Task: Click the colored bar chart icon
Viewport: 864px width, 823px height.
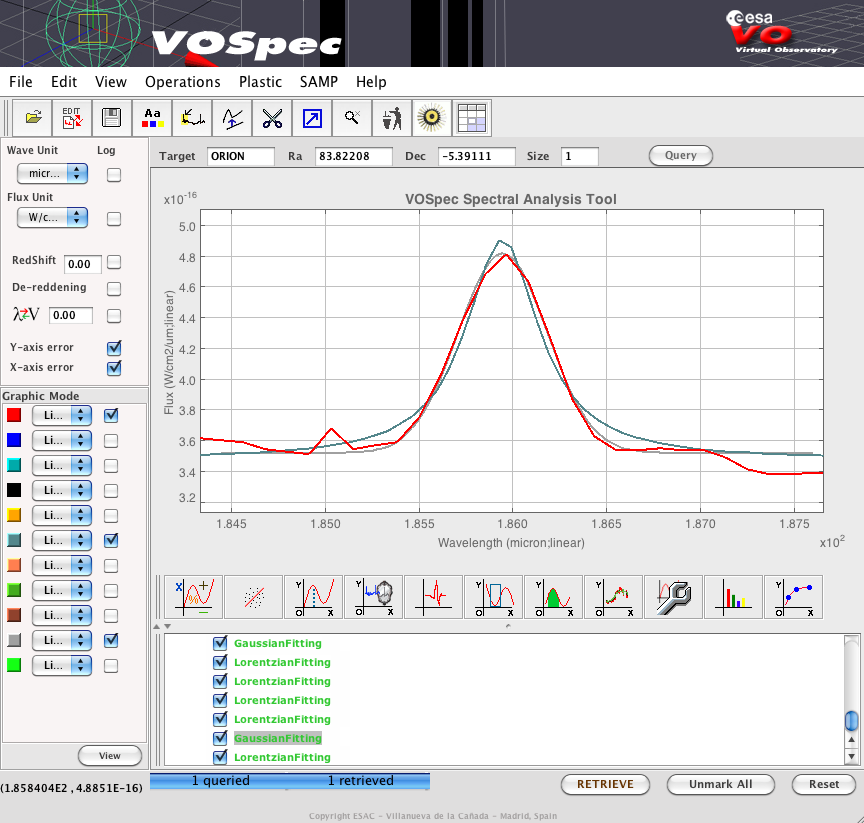Action: pos(734,597)
